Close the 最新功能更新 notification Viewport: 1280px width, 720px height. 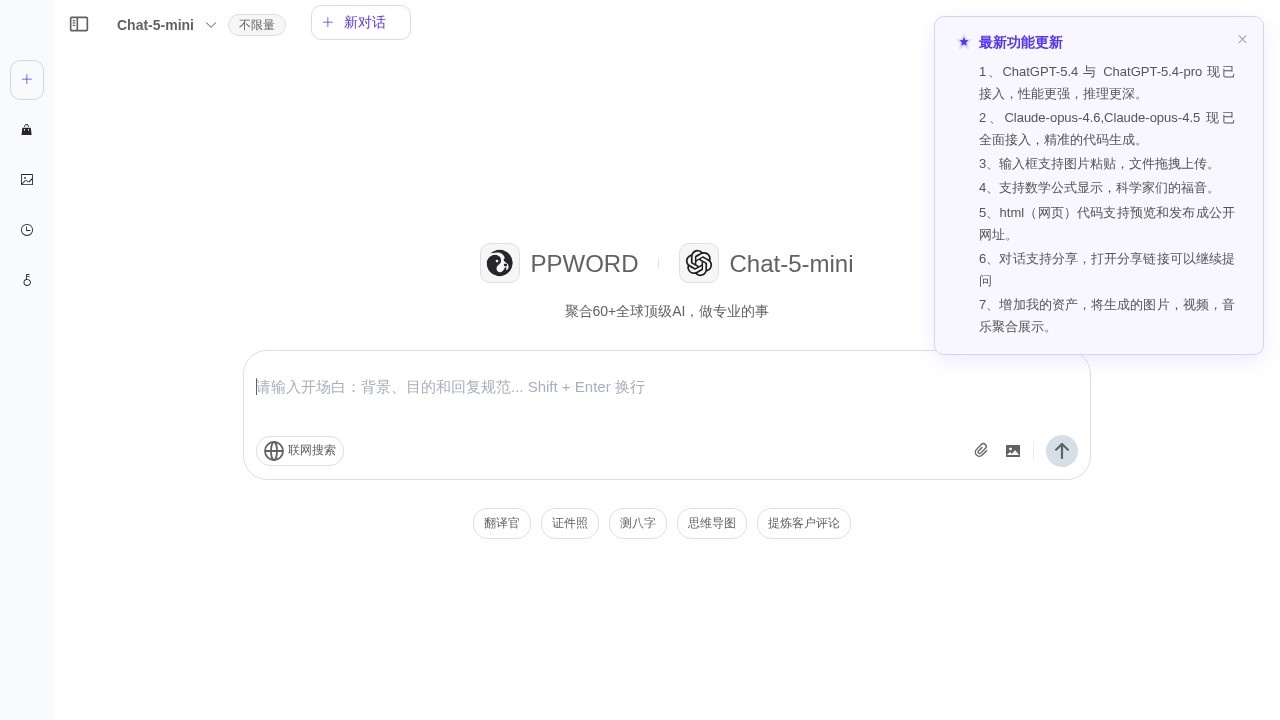click(1242, 40)
